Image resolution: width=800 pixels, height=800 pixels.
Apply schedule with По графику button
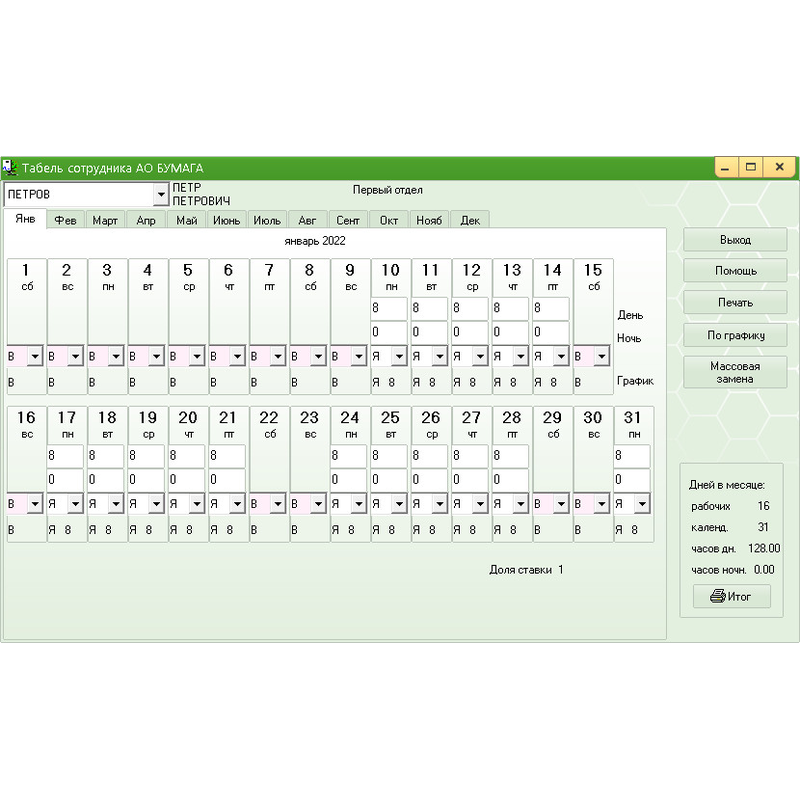pos(735,335)
